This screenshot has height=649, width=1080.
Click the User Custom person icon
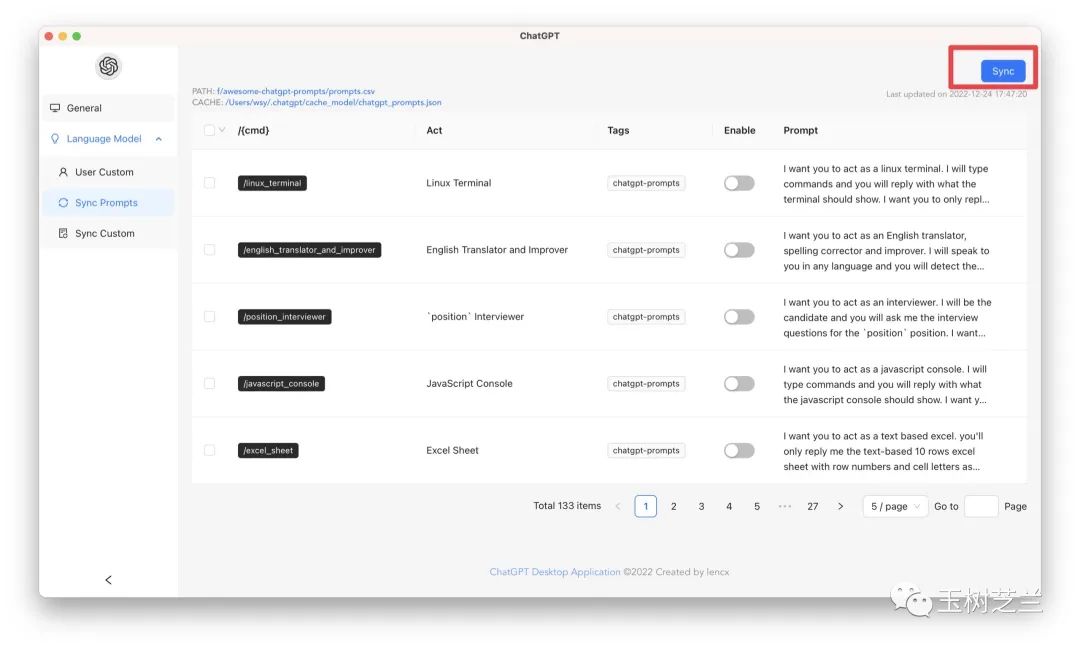tap(63, 172)
